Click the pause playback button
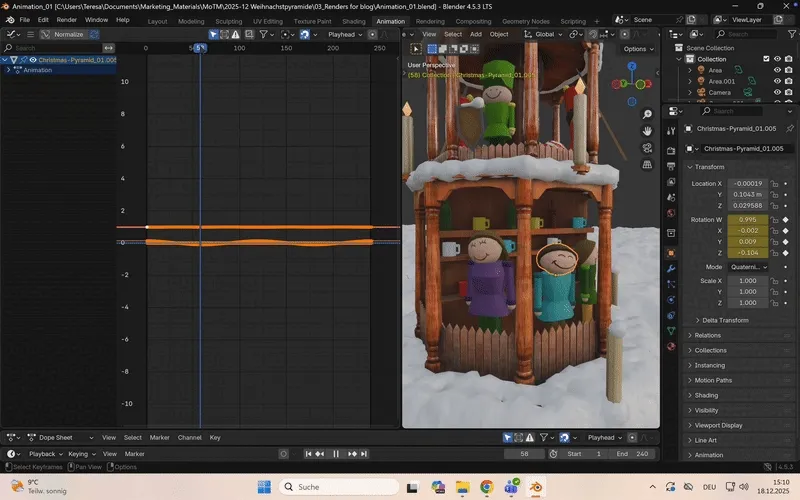The height and width of the screenshot is (500, 800). (336, 454)
